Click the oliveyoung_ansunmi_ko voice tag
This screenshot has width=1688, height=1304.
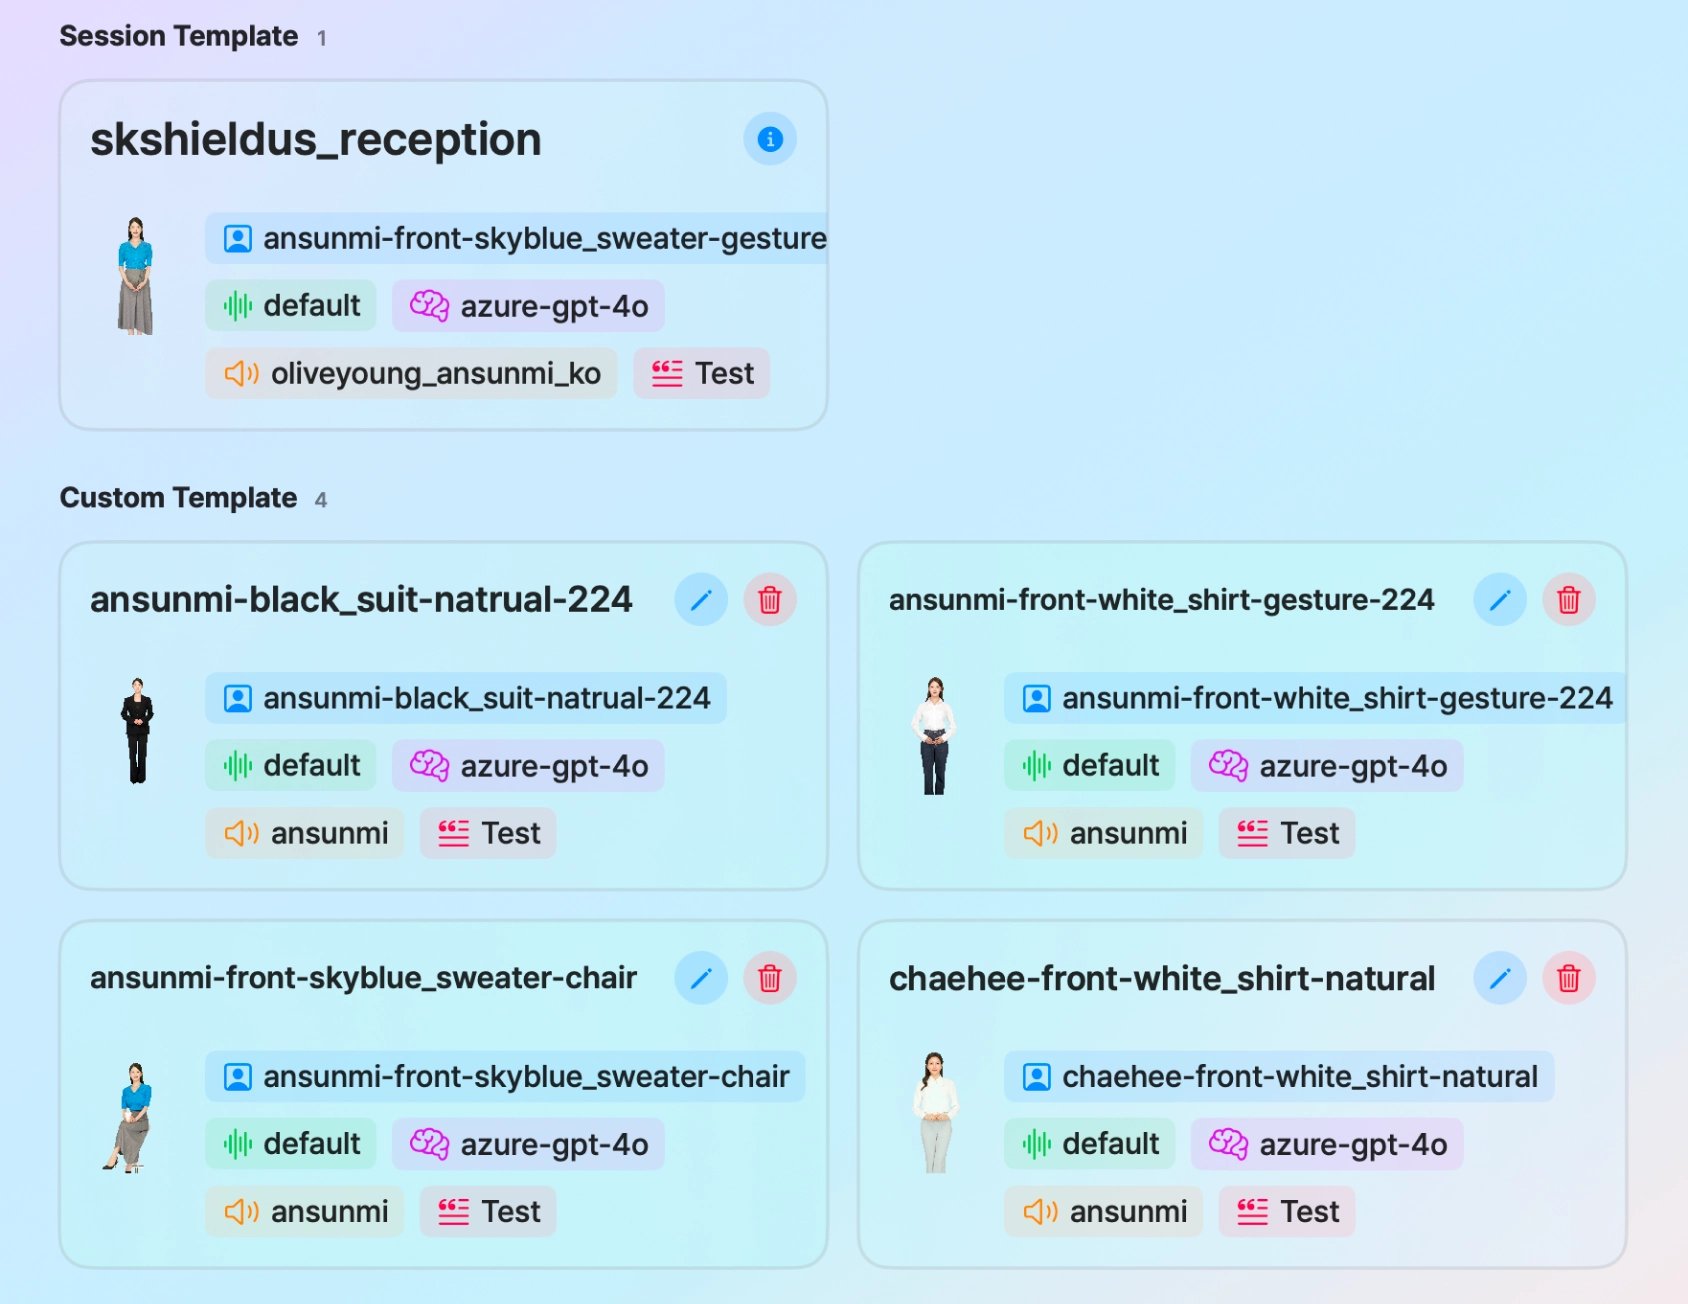click(x=411, y=373)
